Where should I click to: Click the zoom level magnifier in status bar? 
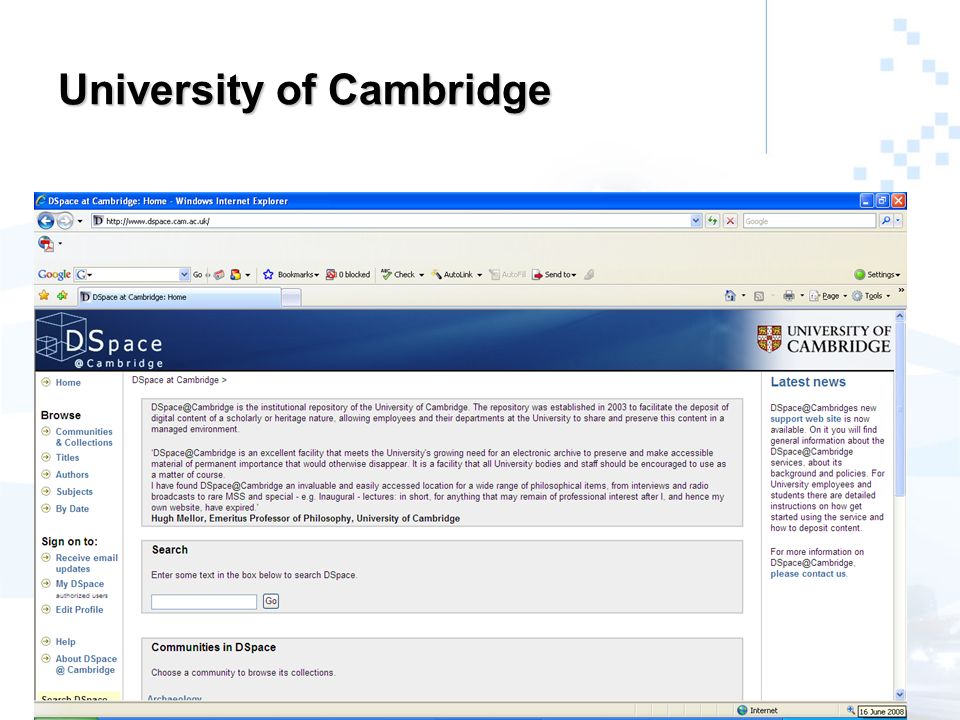coord(850,710)
